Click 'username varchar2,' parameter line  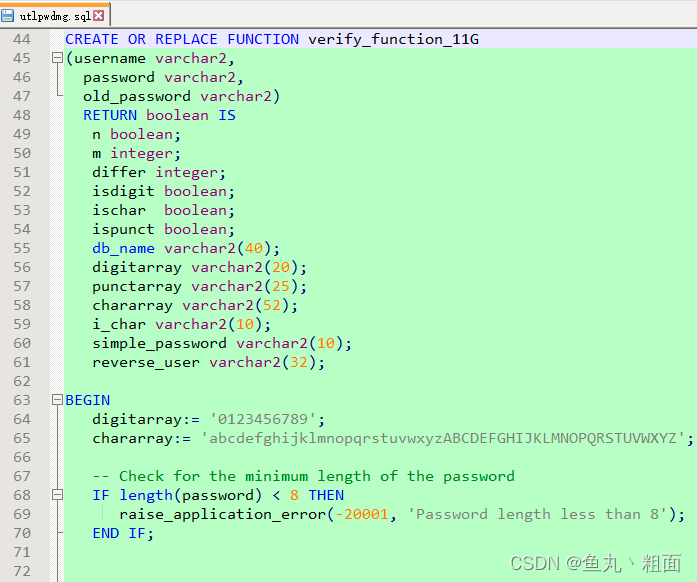click(x=150, y=58)
